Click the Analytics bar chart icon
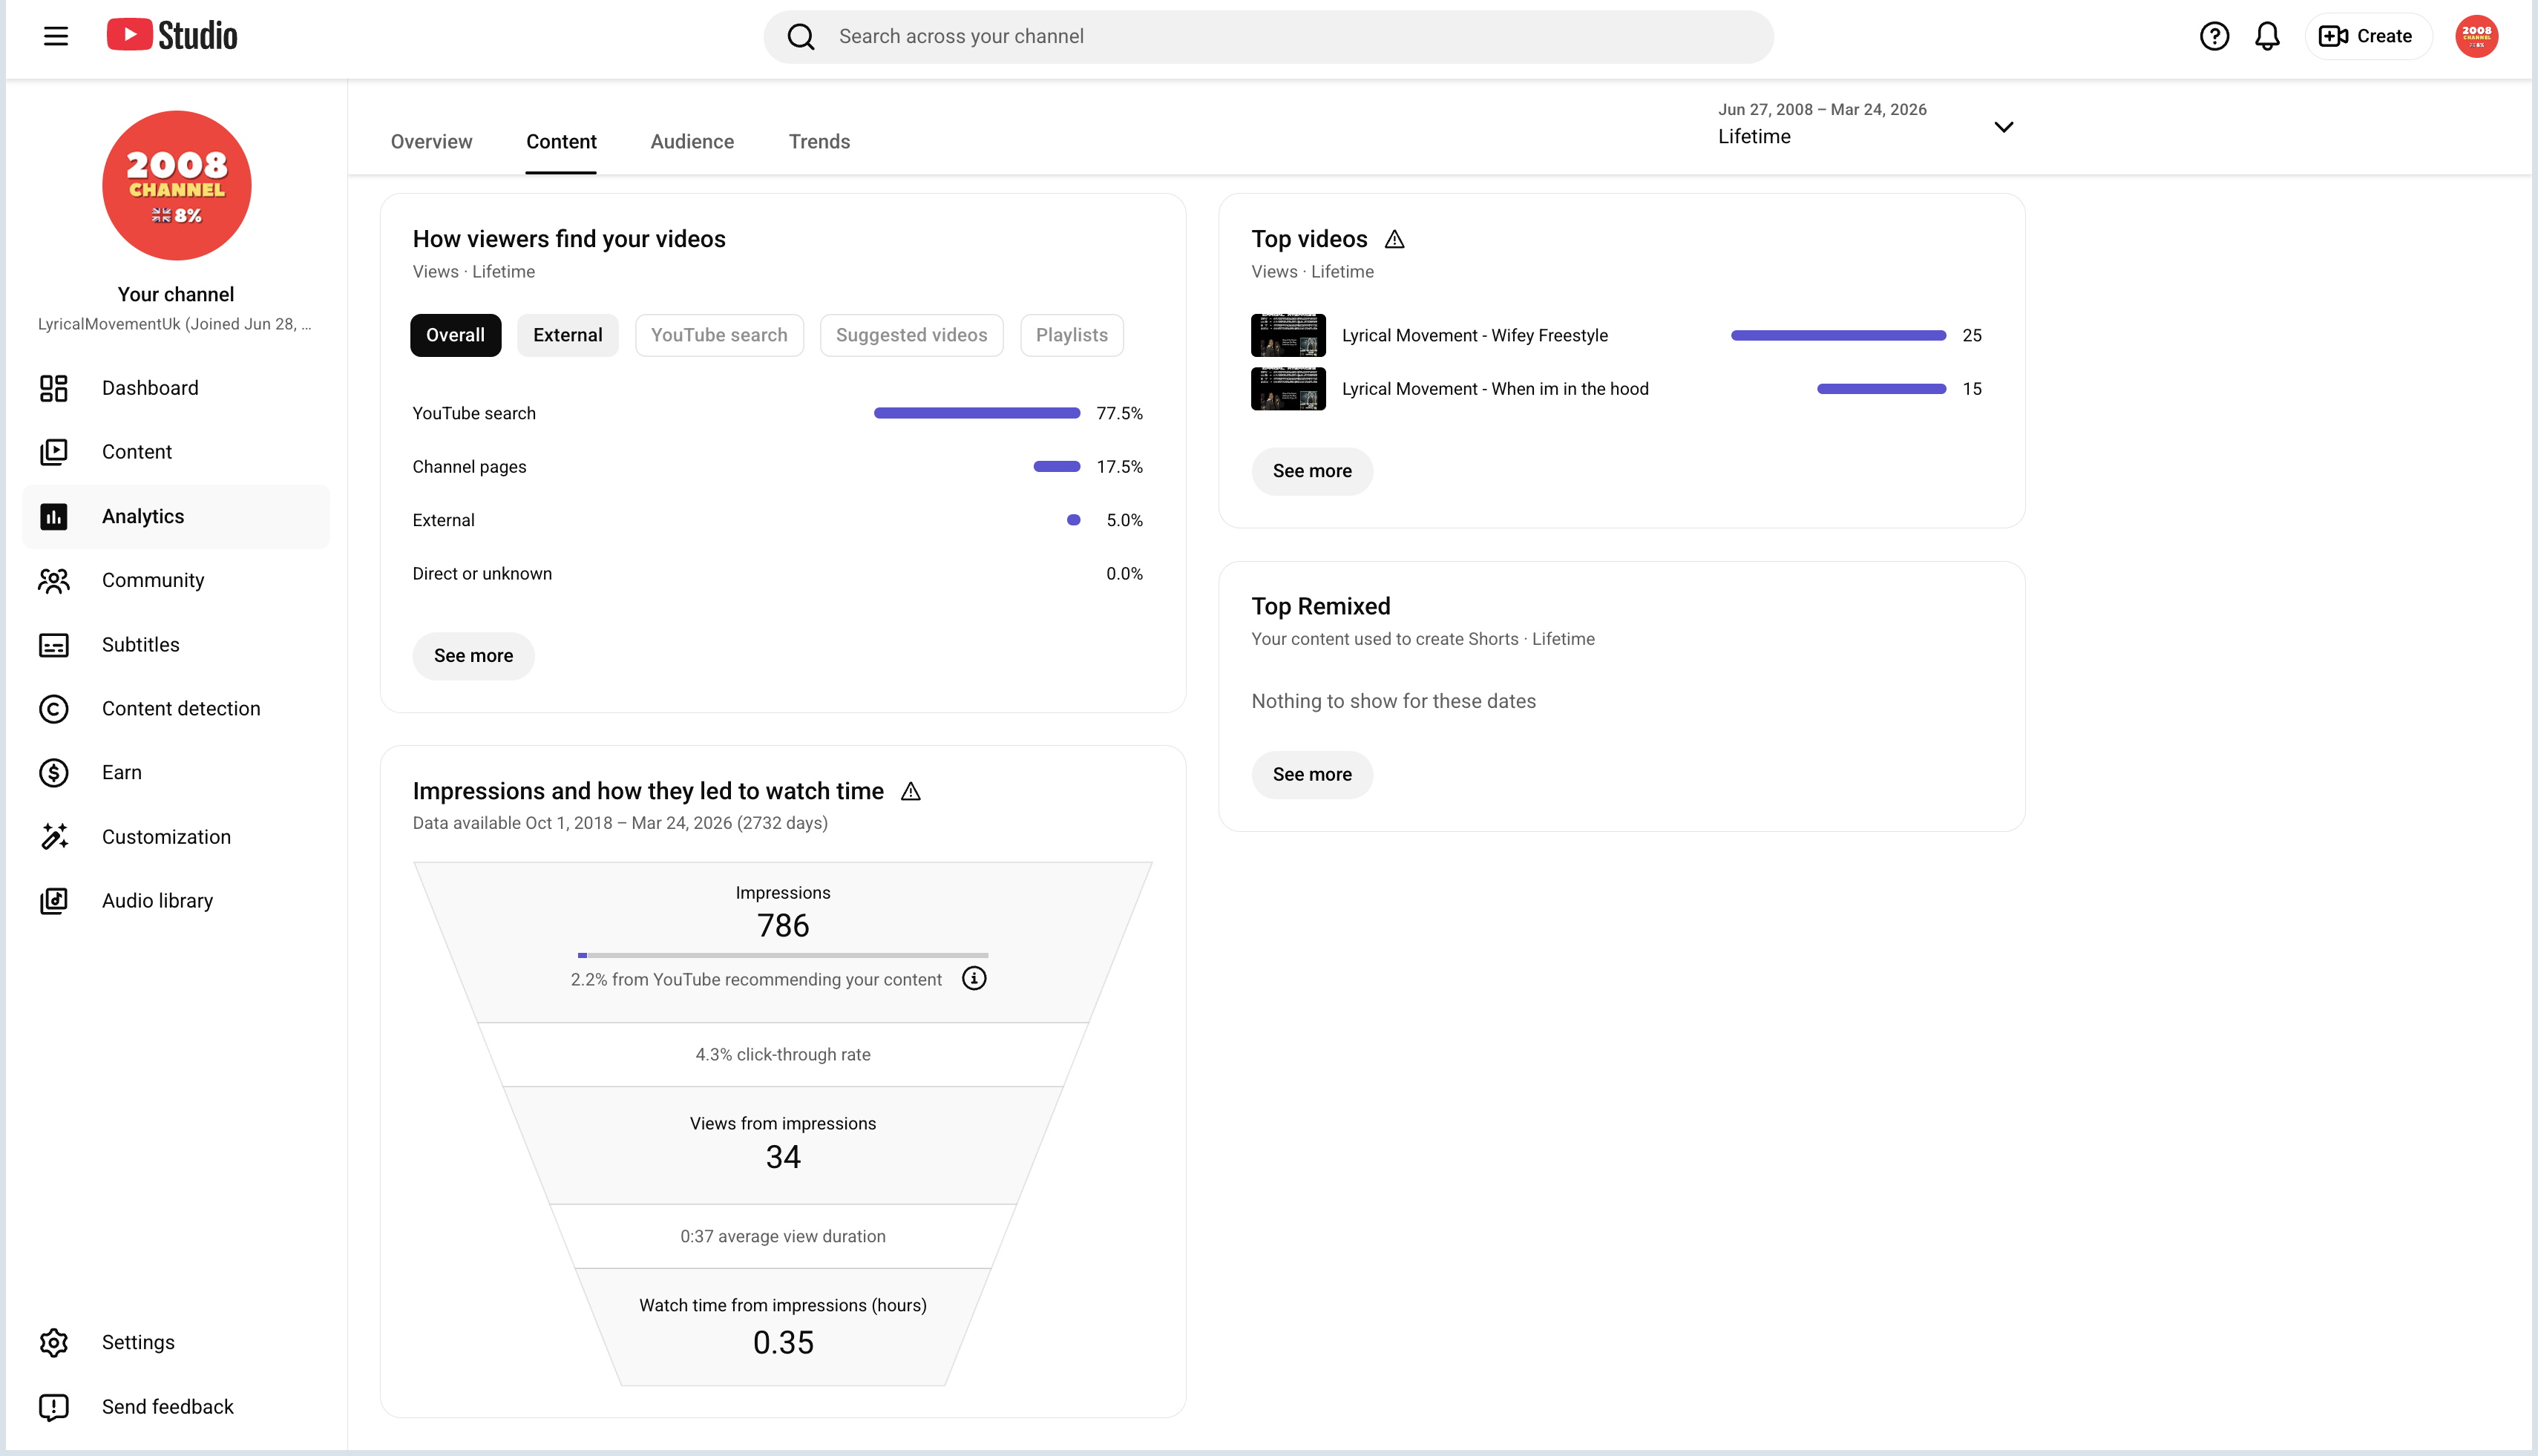The width and height of the screenshot is (2538, 1456). pyautogui.click(x=54, y=516)
